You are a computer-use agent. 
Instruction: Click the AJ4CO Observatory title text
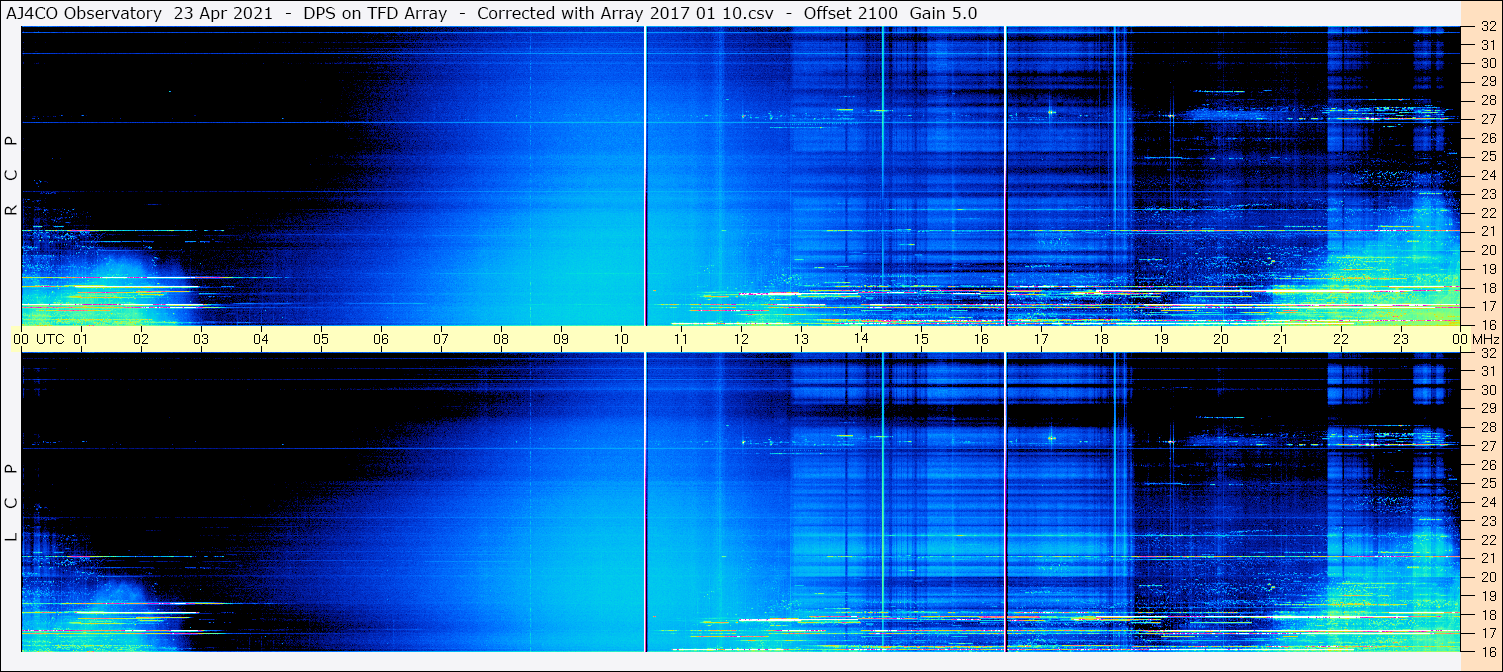[x=85, y=14]
